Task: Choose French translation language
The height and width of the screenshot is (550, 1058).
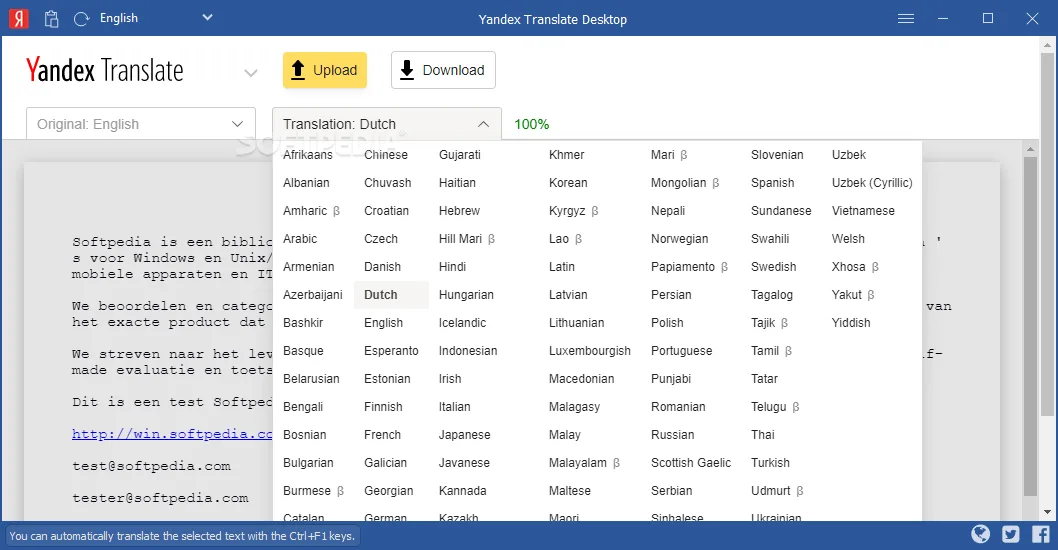Action: click(x=383, y=435)
